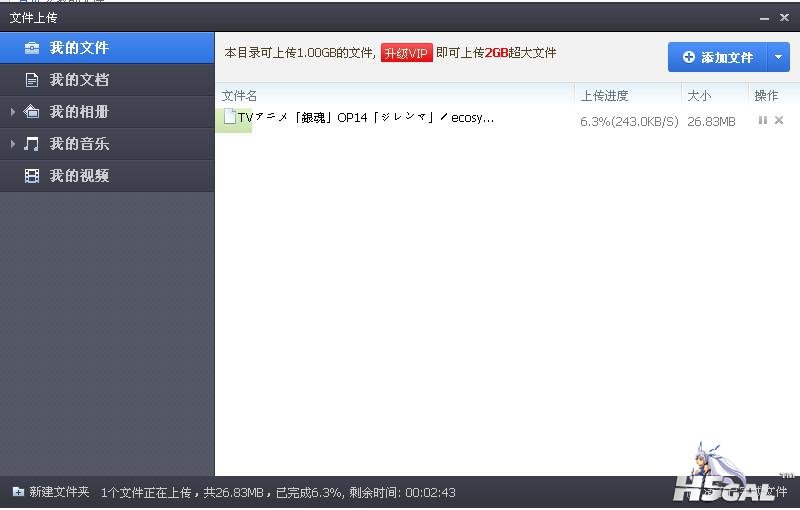Click the red 升级VIP button
800x510 pixels.
pyautogui.click(x=407, y=53)
